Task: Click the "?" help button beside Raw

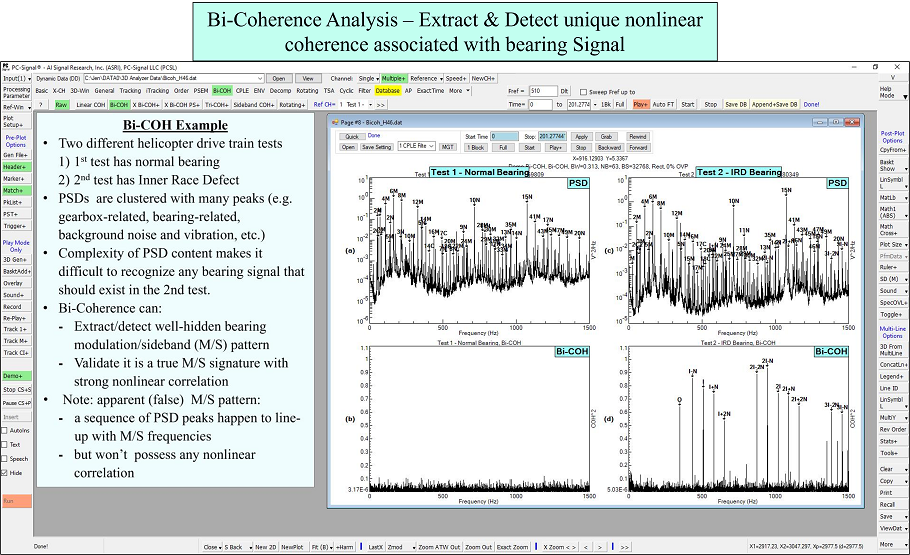Action: [41, 104]
